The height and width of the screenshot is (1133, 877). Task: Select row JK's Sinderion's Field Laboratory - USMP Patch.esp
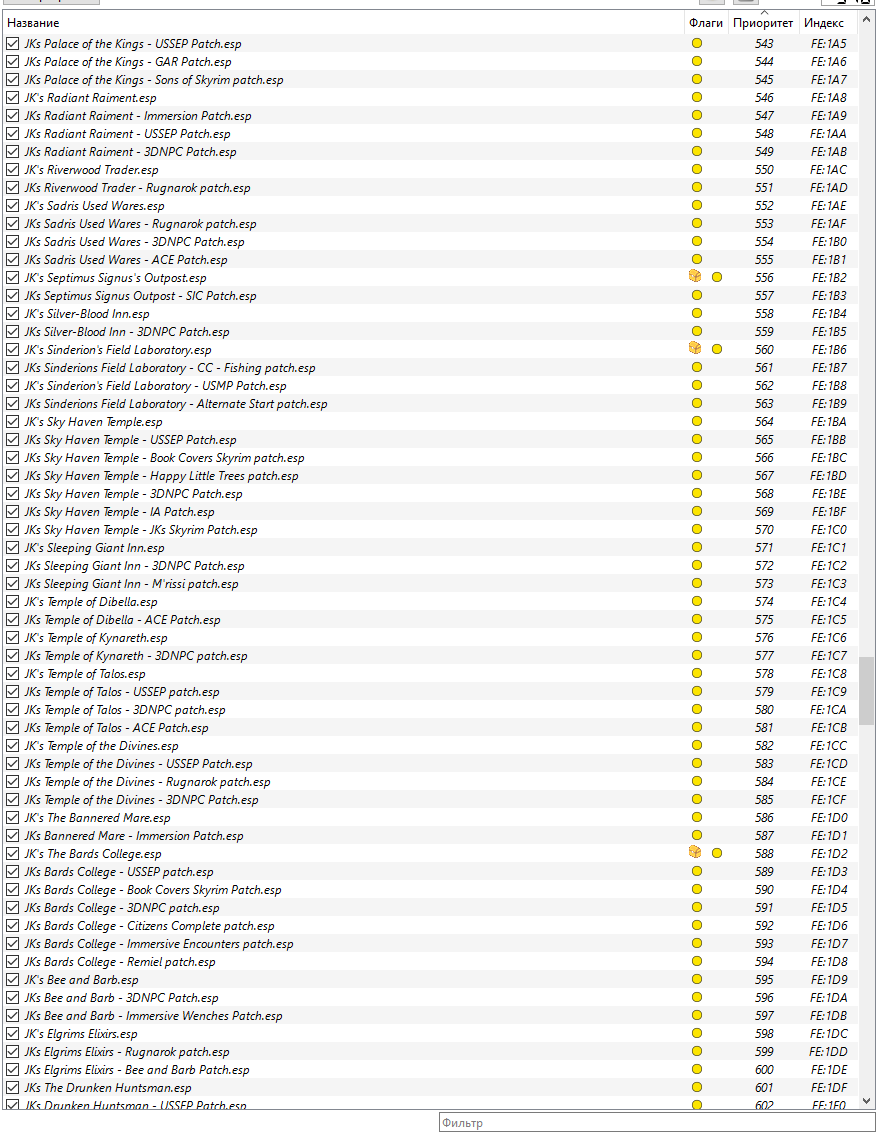[x=431, y=385]
